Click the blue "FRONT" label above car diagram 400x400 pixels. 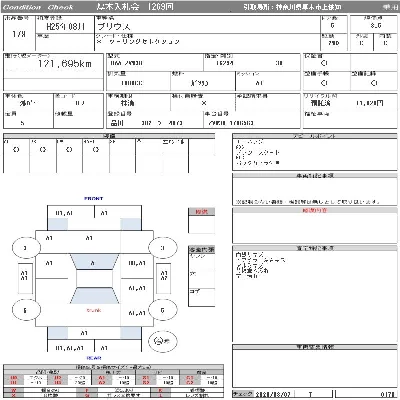(x=93, y=198)
